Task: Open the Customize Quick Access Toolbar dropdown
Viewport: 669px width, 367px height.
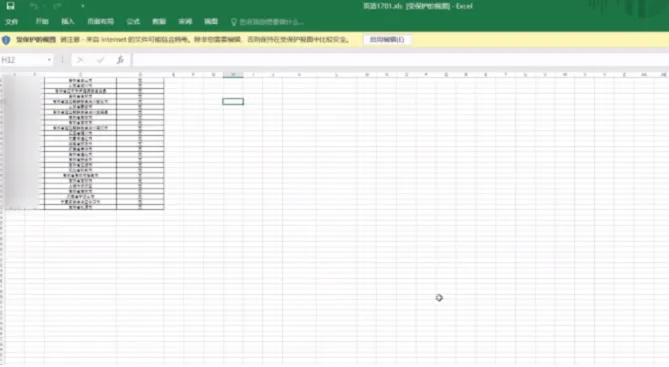Action: (82, 6)
